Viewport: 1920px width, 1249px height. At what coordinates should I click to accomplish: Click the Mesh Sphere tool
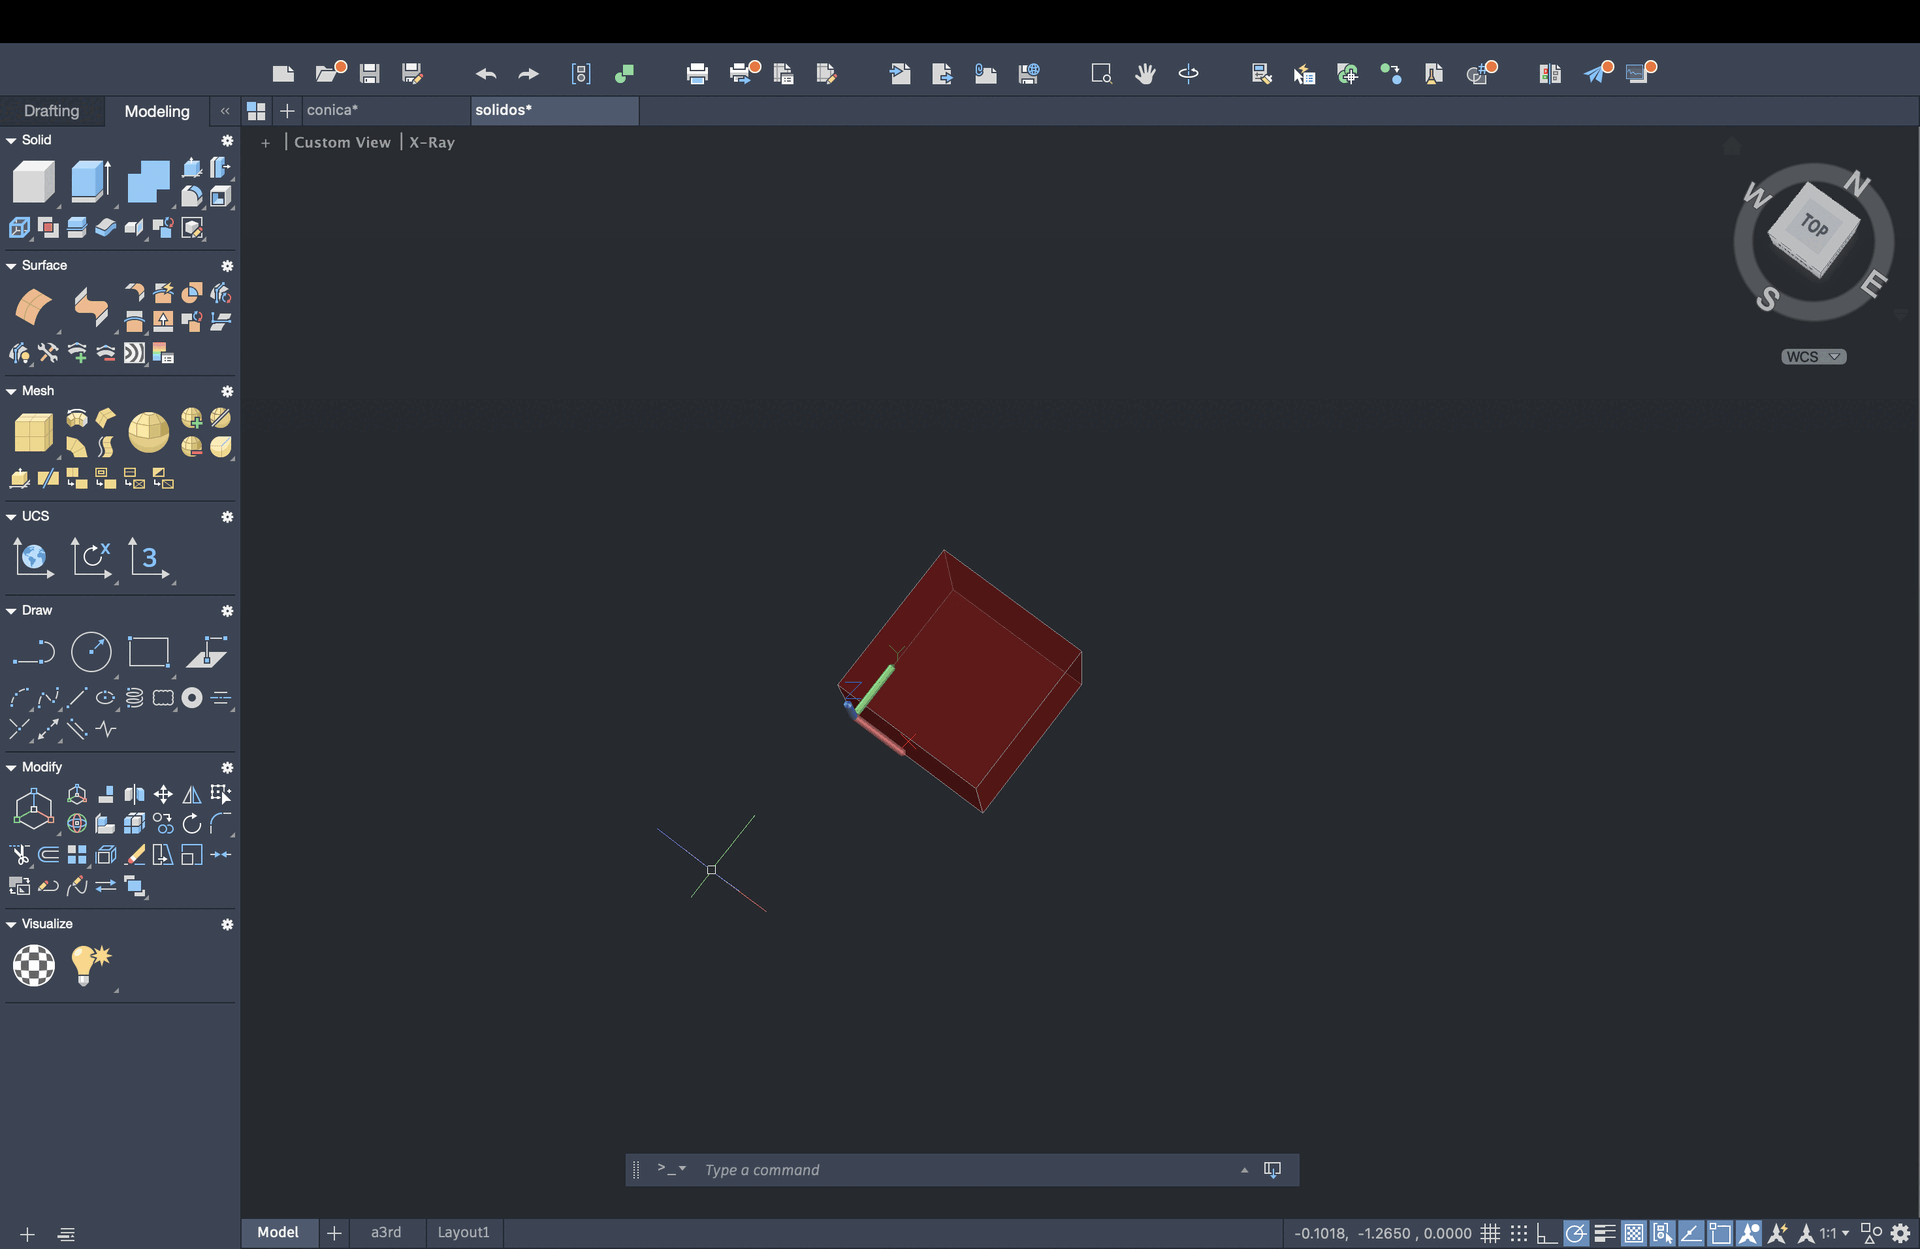tap(148, 432)
